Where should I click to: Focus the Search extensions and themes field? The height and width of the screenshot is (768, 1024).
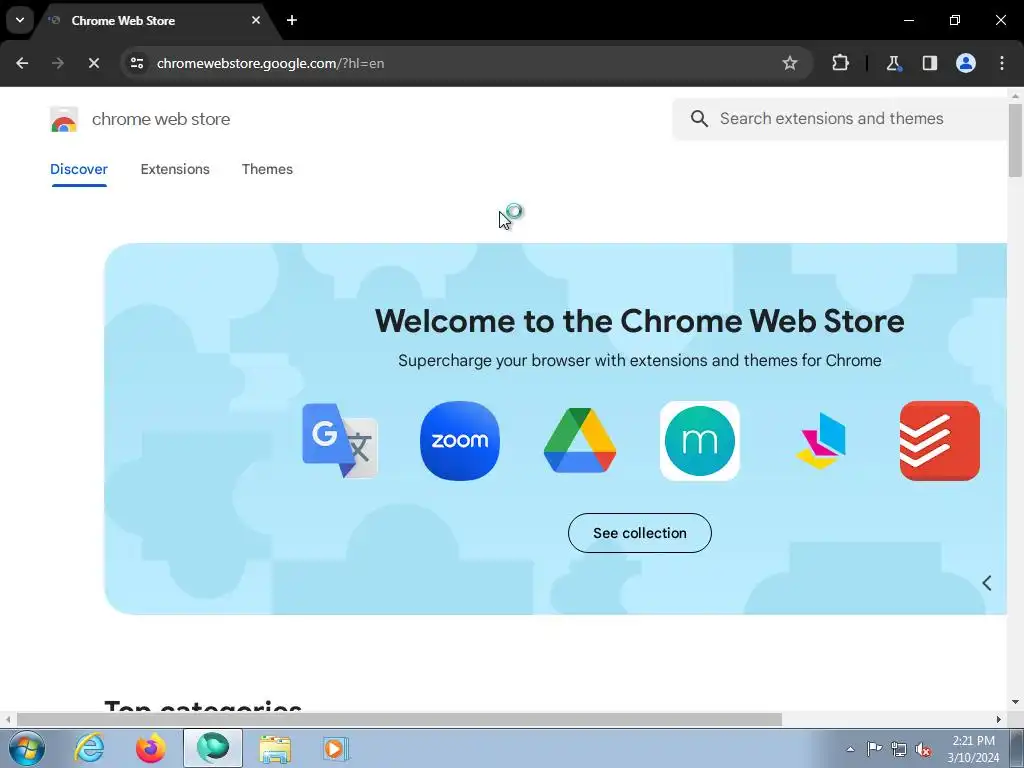839,119
